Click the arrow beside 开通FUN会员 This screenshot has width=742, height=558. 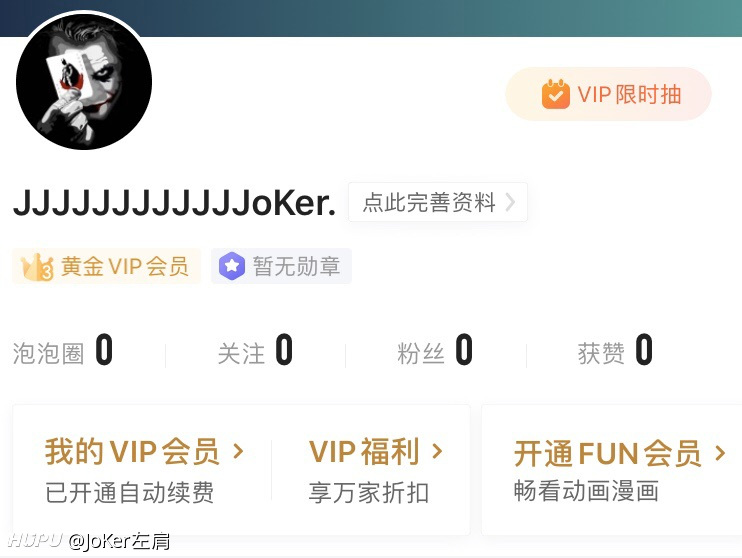click(721, 453)
